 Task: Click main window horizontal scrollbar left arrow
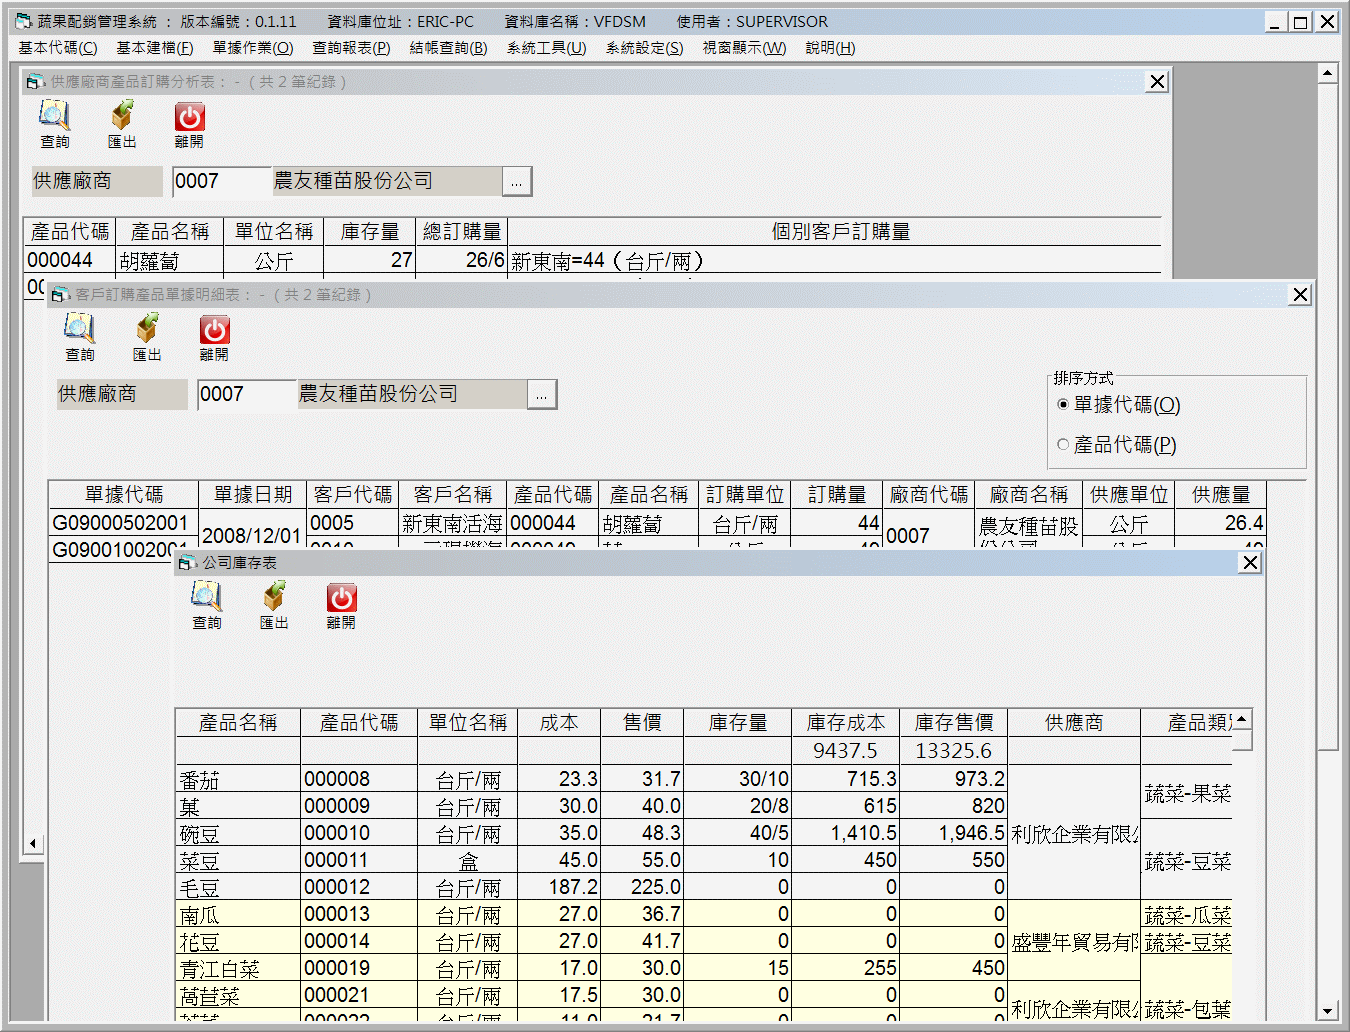pos(33,844)
